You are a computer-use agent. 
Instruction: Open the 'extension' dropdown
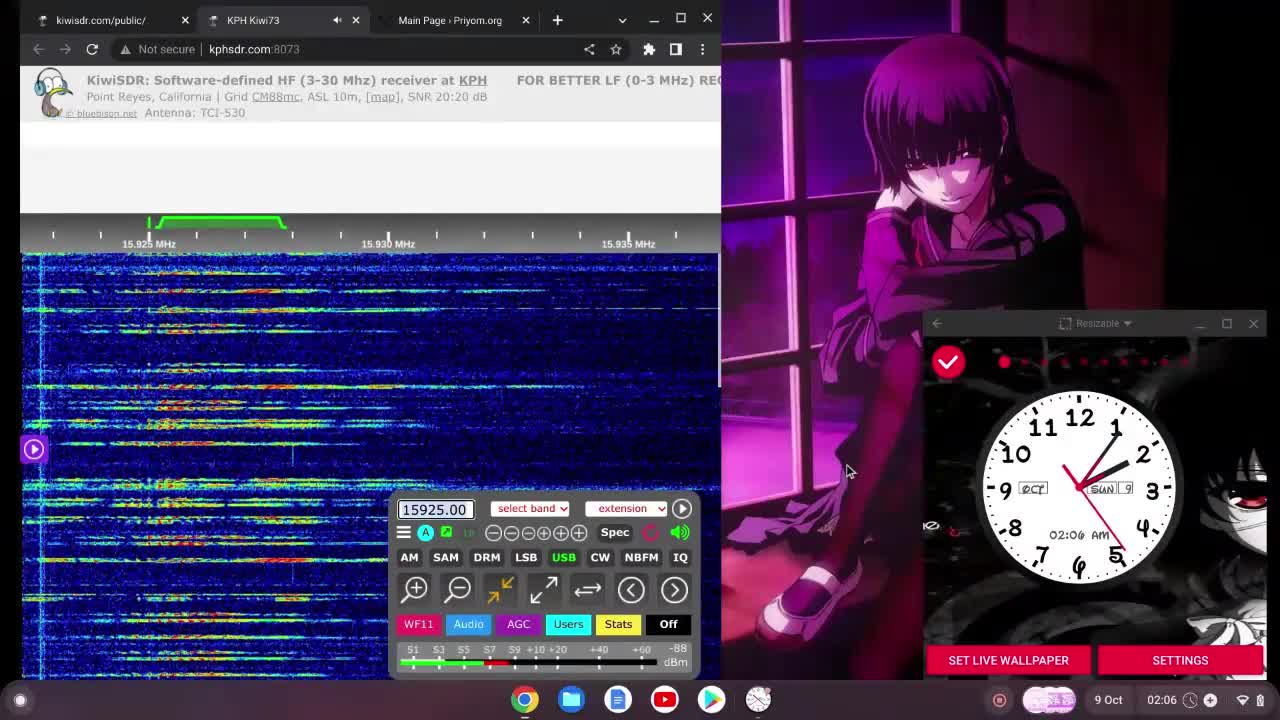tap(626, 509)
